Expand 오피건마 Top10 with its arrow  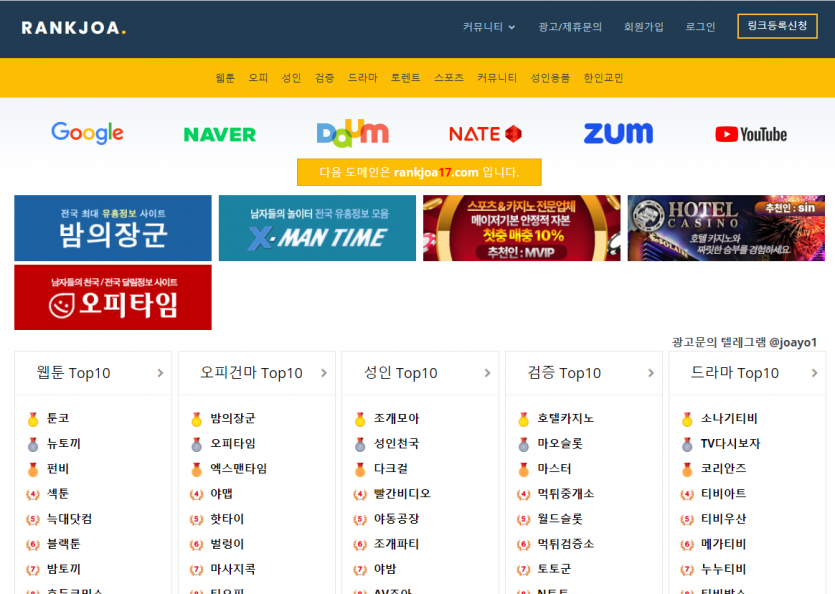pos(324,373)
